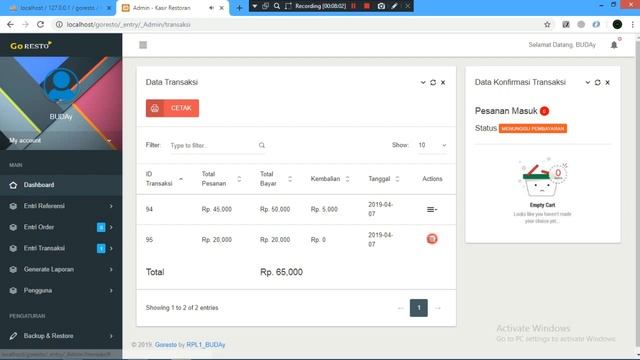640x360 pixels.
Task: Click the Entri Transaksi badge counter
Action: point(101,248)
